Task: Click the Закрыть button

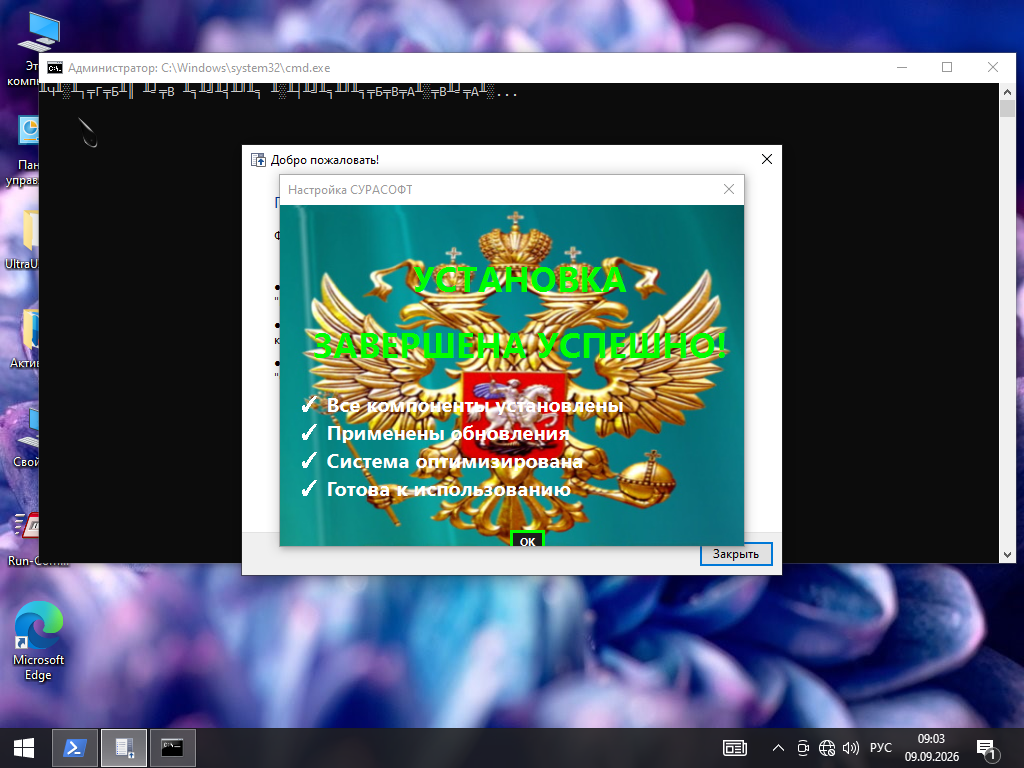Action: click(x=736, y=554)
